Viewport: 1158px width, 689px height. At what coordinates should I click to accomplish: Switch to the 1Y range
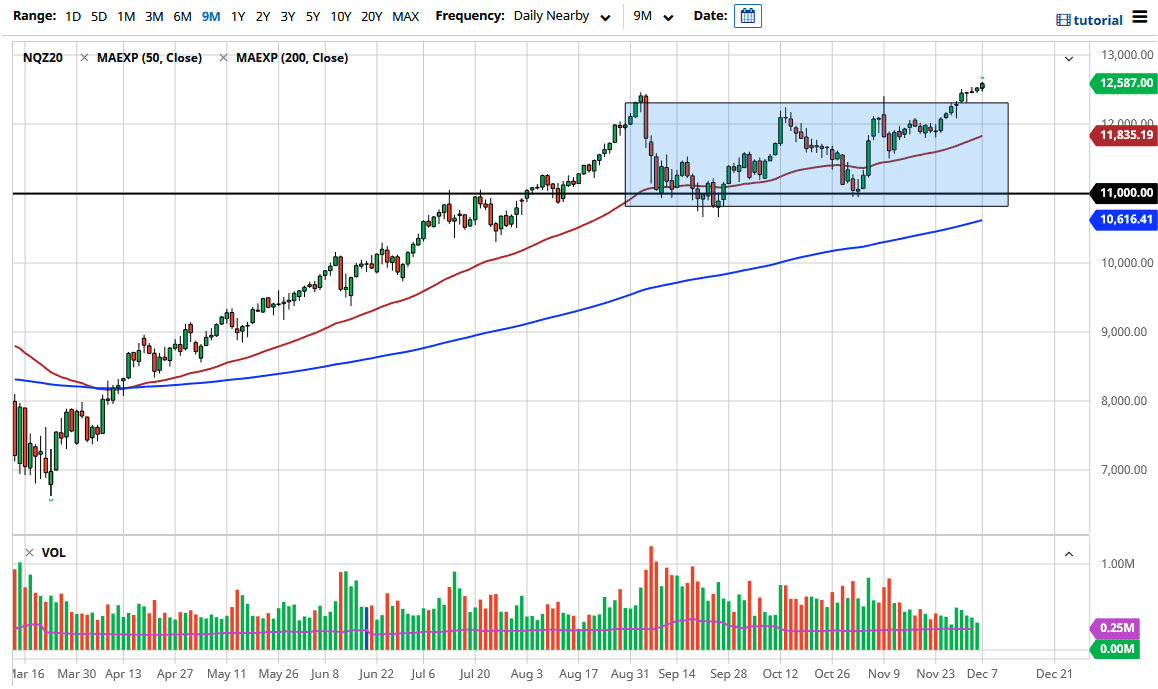click(237, 16)
